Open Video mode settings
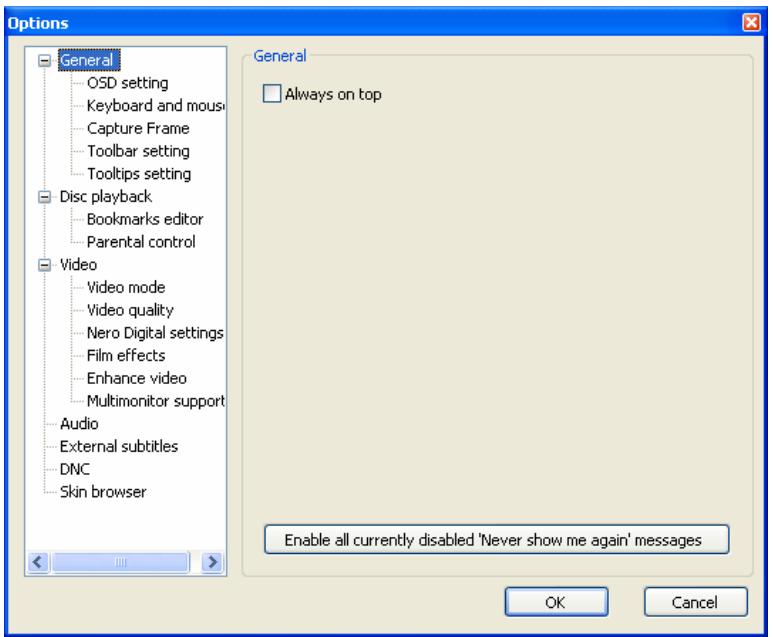This screenshot has height=637, width=773. [126, 287]
